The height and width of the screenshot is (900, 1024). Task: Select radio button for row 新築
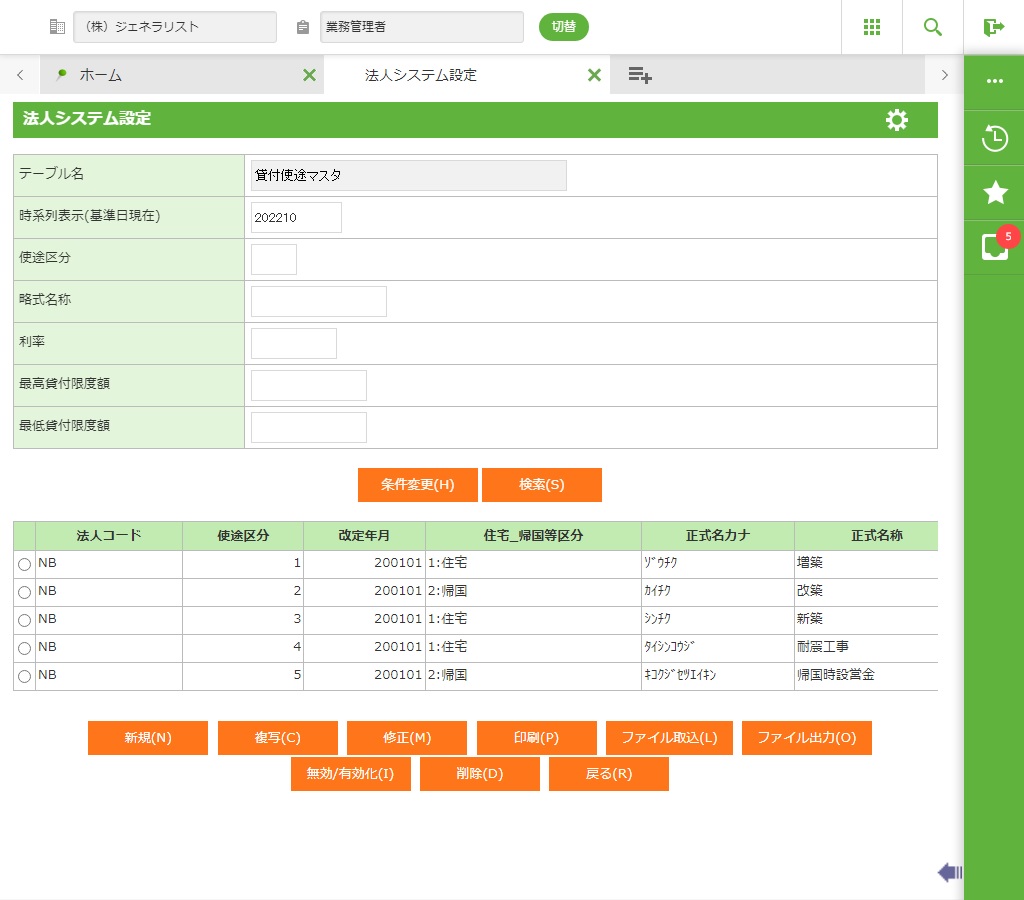click(x=25, y=621)
